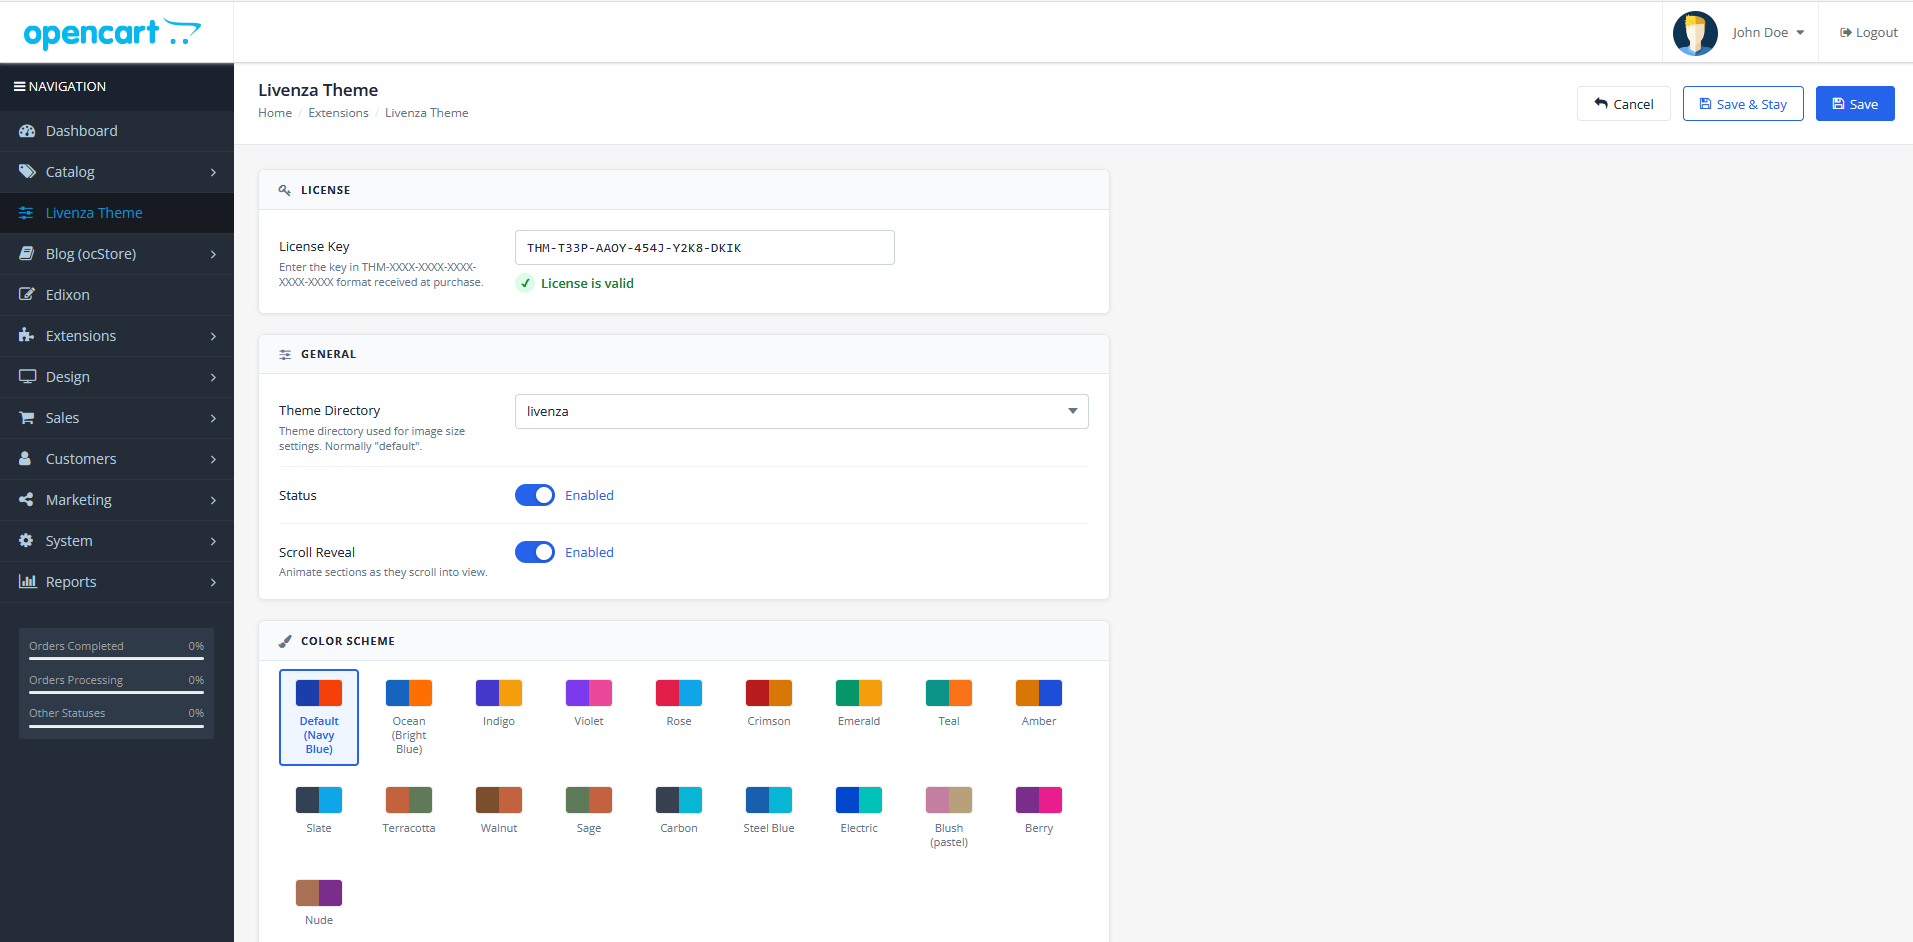This screenshot has height=942, width=1913.
Task: Select the Default (Navy Blue) color scheme
Action: 319,718
